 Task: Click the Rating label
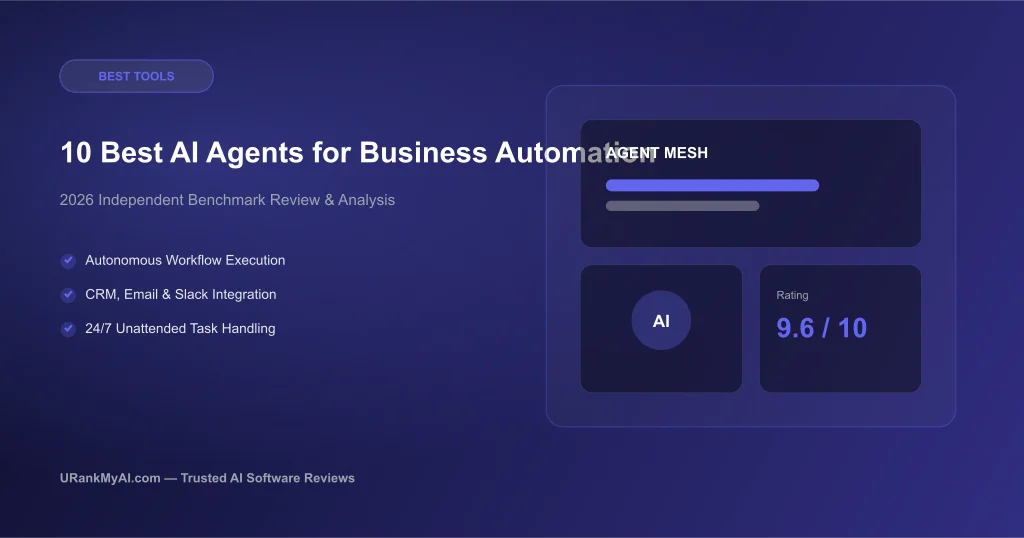click(x=792, y=295)
